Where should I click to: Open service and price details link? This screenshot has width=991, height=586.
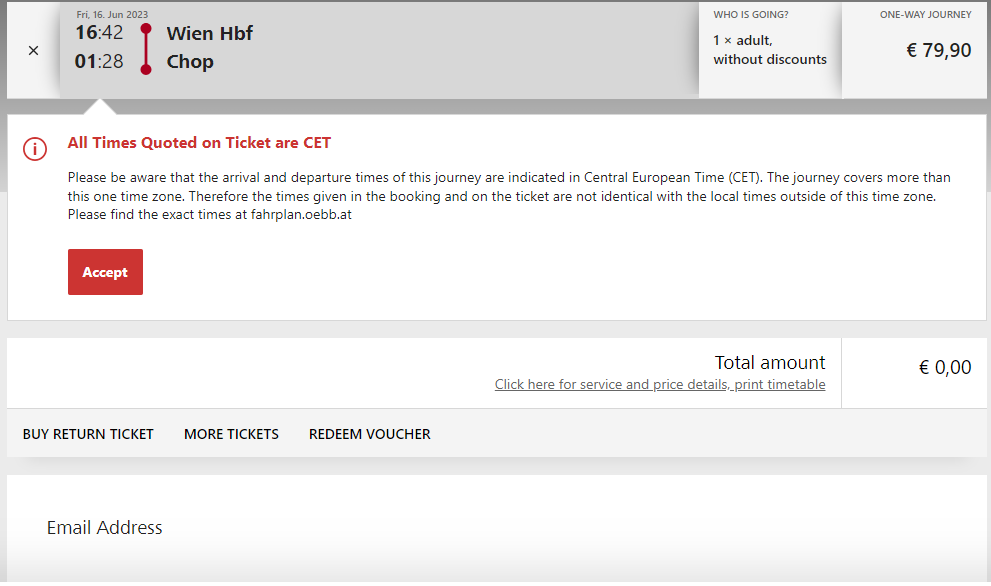660,385
